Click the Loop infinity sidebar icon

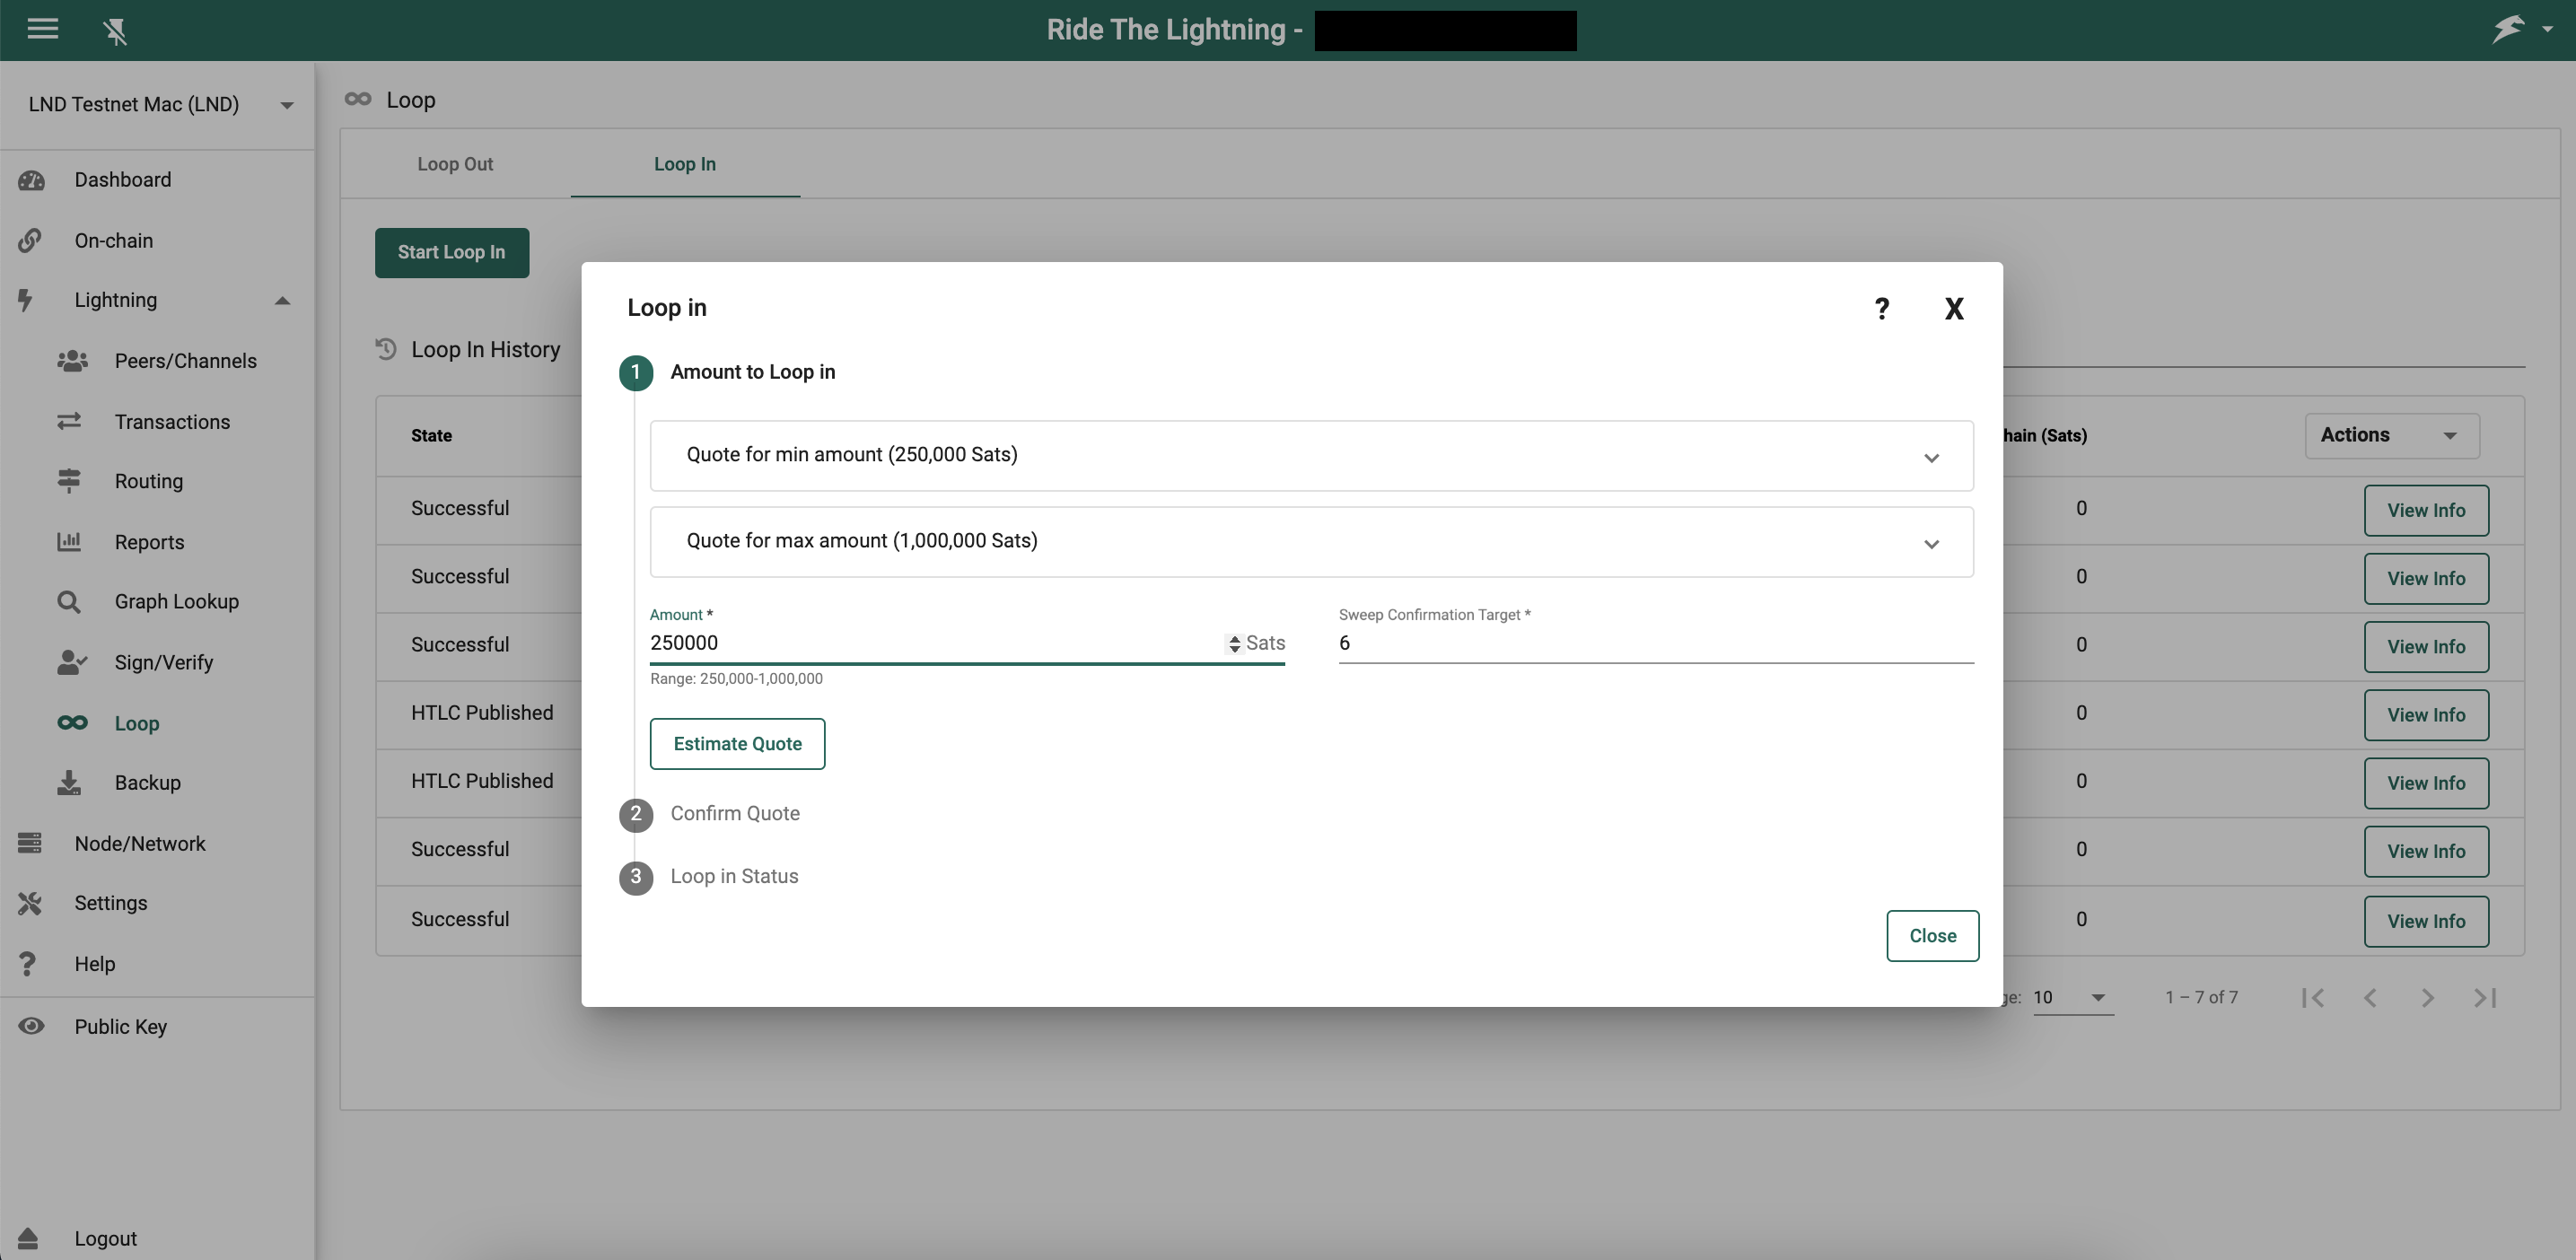[x=72, y=723]
